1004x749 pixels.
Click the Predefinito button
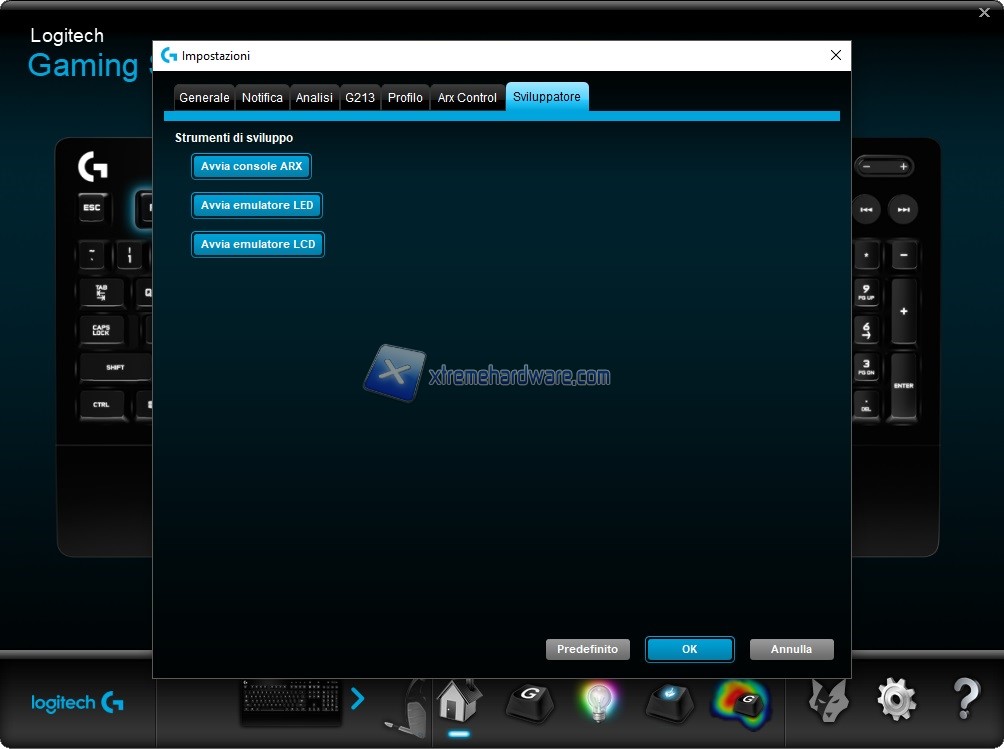point(587,650)
